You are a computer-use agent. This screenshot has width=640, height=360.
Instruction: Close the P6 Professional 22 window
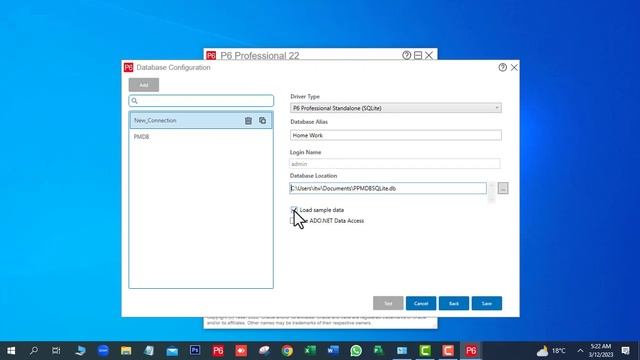click(429, 55)
